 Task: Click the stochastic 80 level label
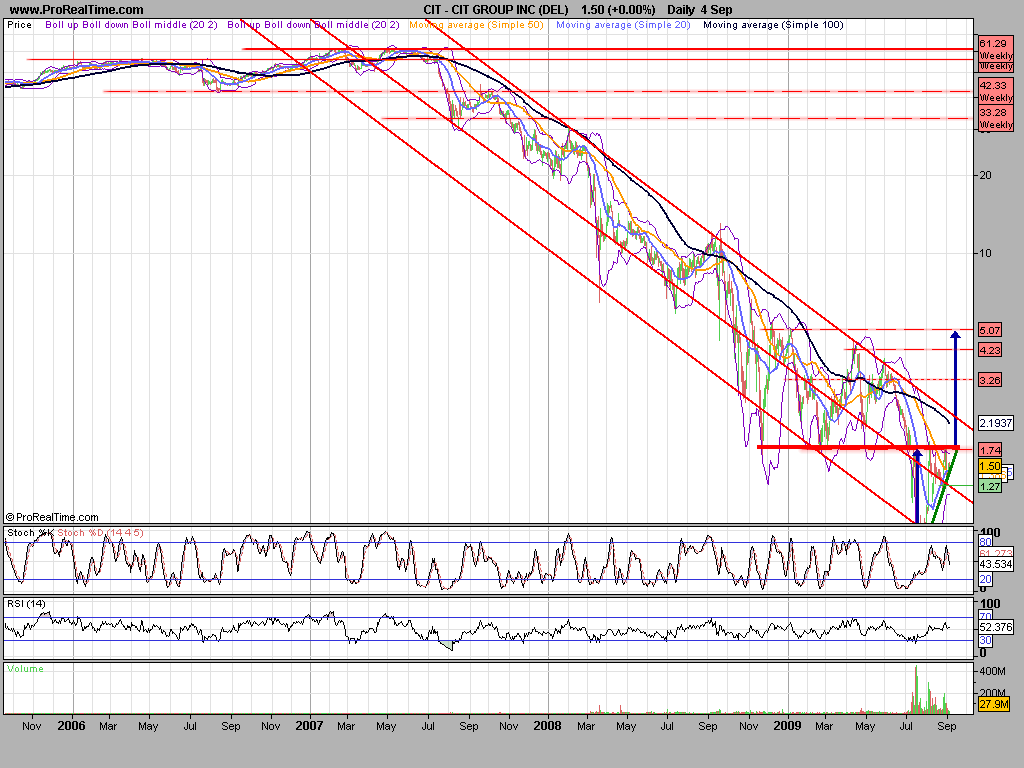(x=985, y=542)
